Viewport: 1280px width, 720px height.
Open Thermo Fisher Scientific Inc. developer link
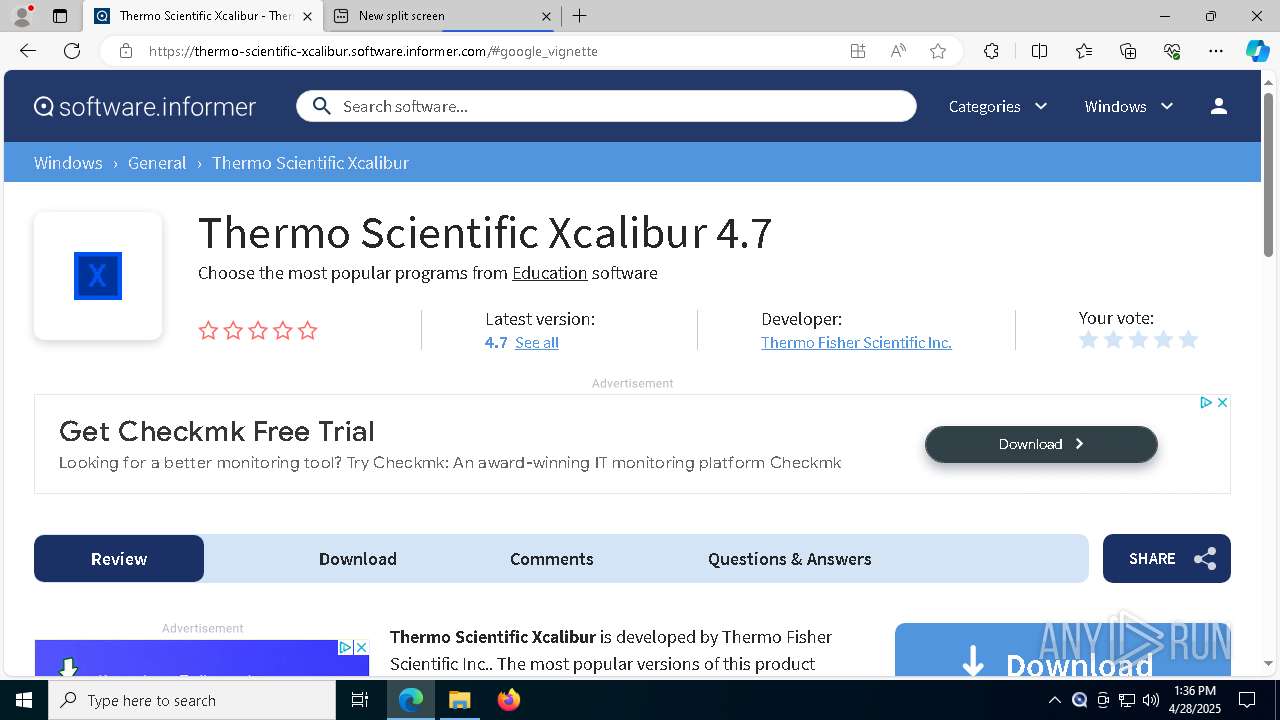coord(856,343)
